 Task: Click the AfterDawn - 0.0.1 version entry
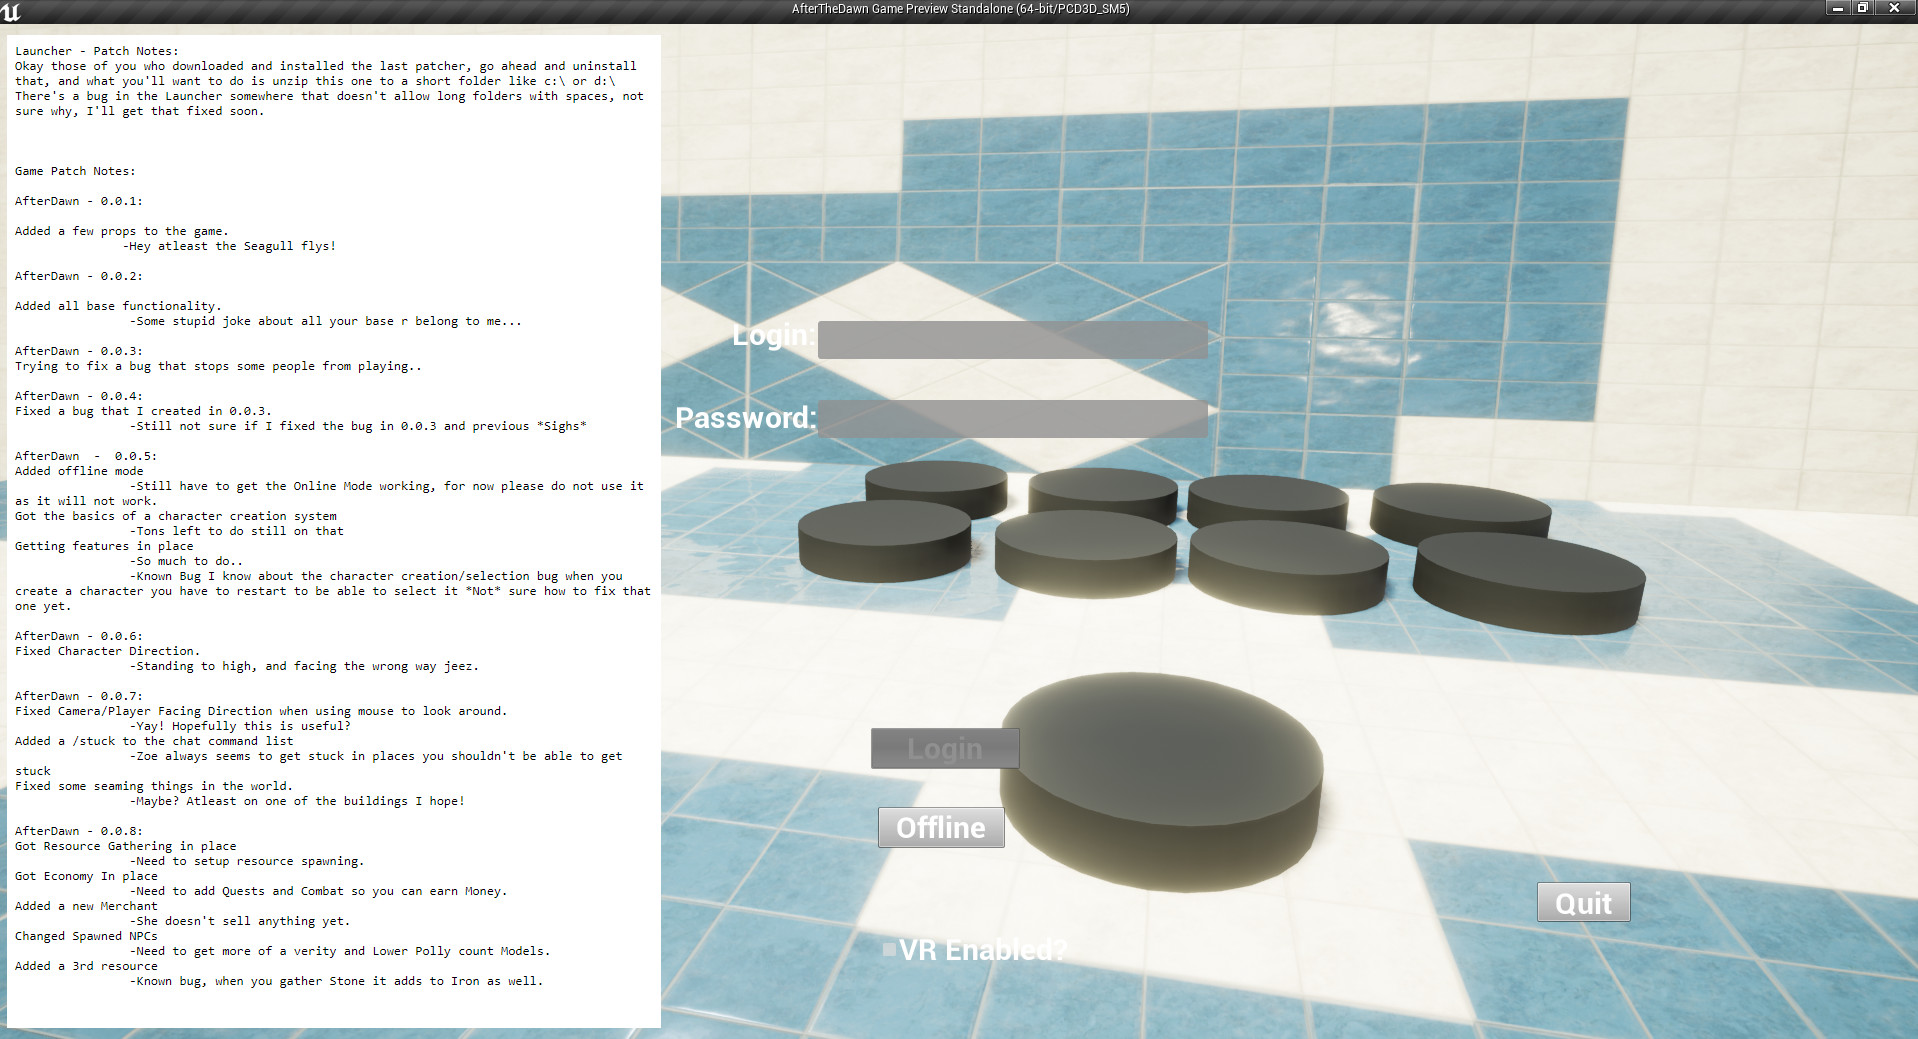[79, 200]
